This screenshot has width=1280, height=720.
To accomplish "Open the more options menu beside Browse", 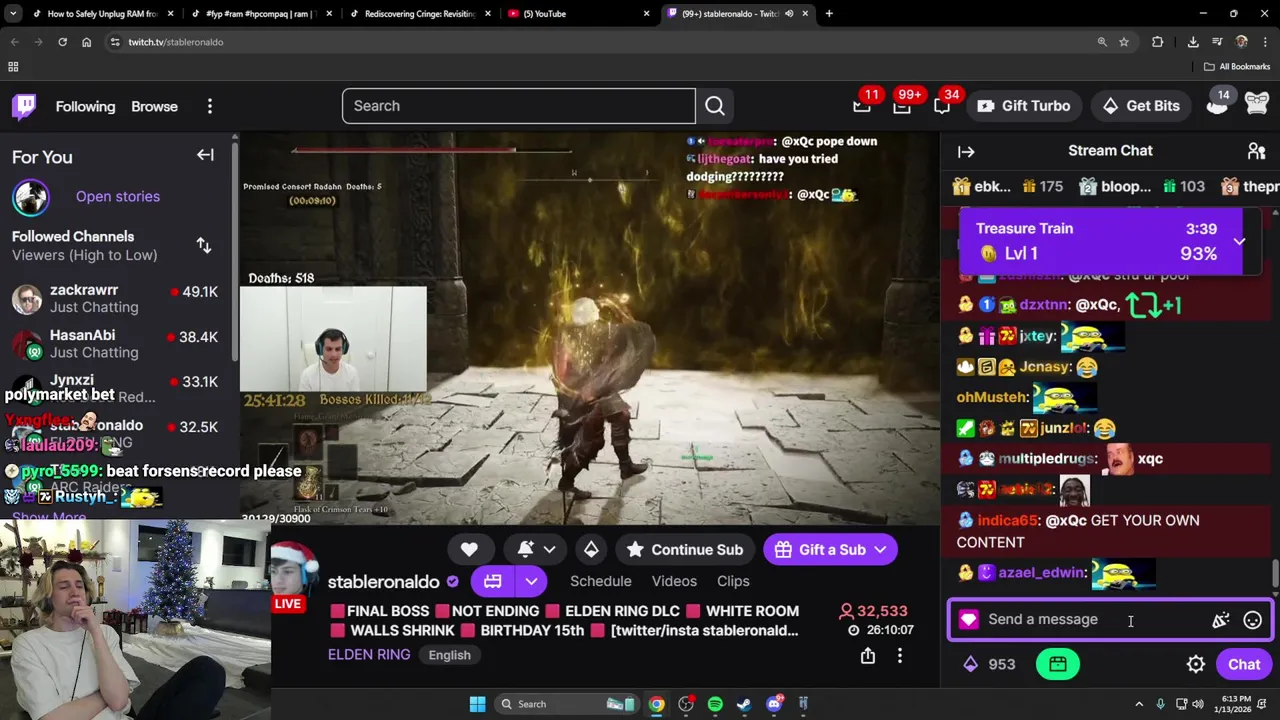I will [x=210, y=106].
